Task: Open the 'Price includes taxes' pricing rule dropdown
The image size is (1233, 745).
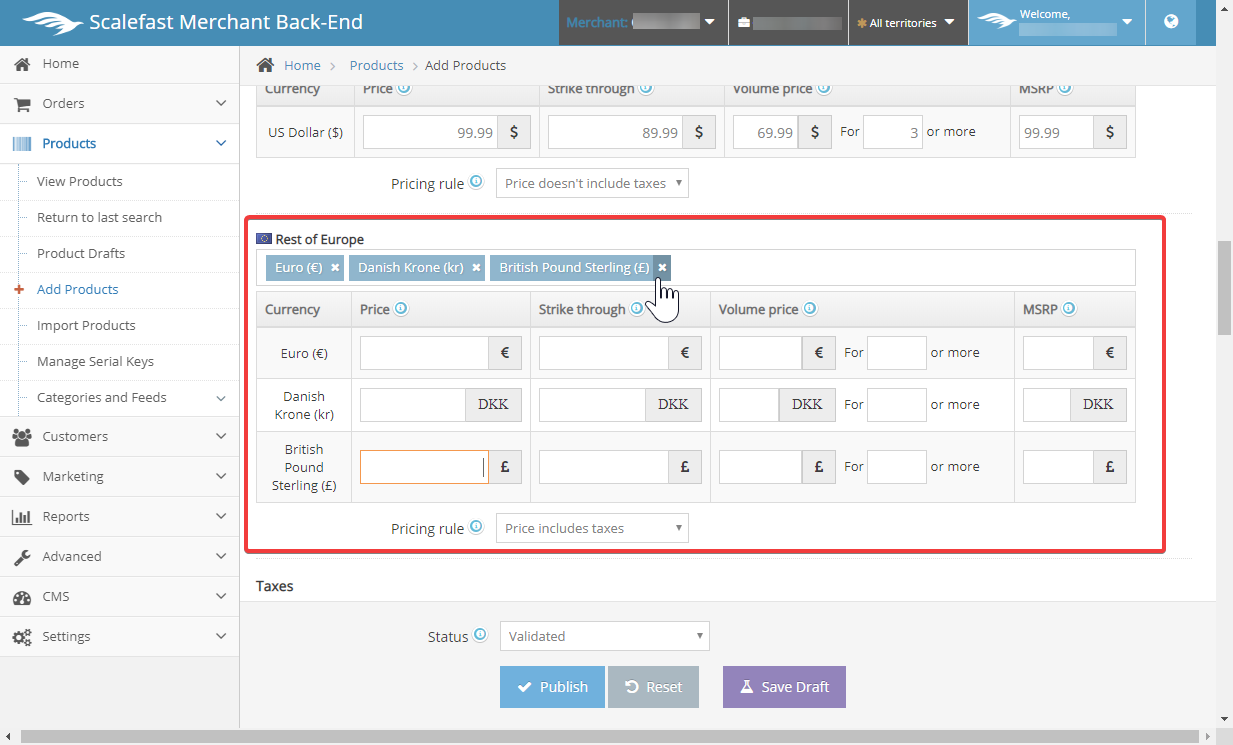Action: pyautogui.click(x=592, y=528)
